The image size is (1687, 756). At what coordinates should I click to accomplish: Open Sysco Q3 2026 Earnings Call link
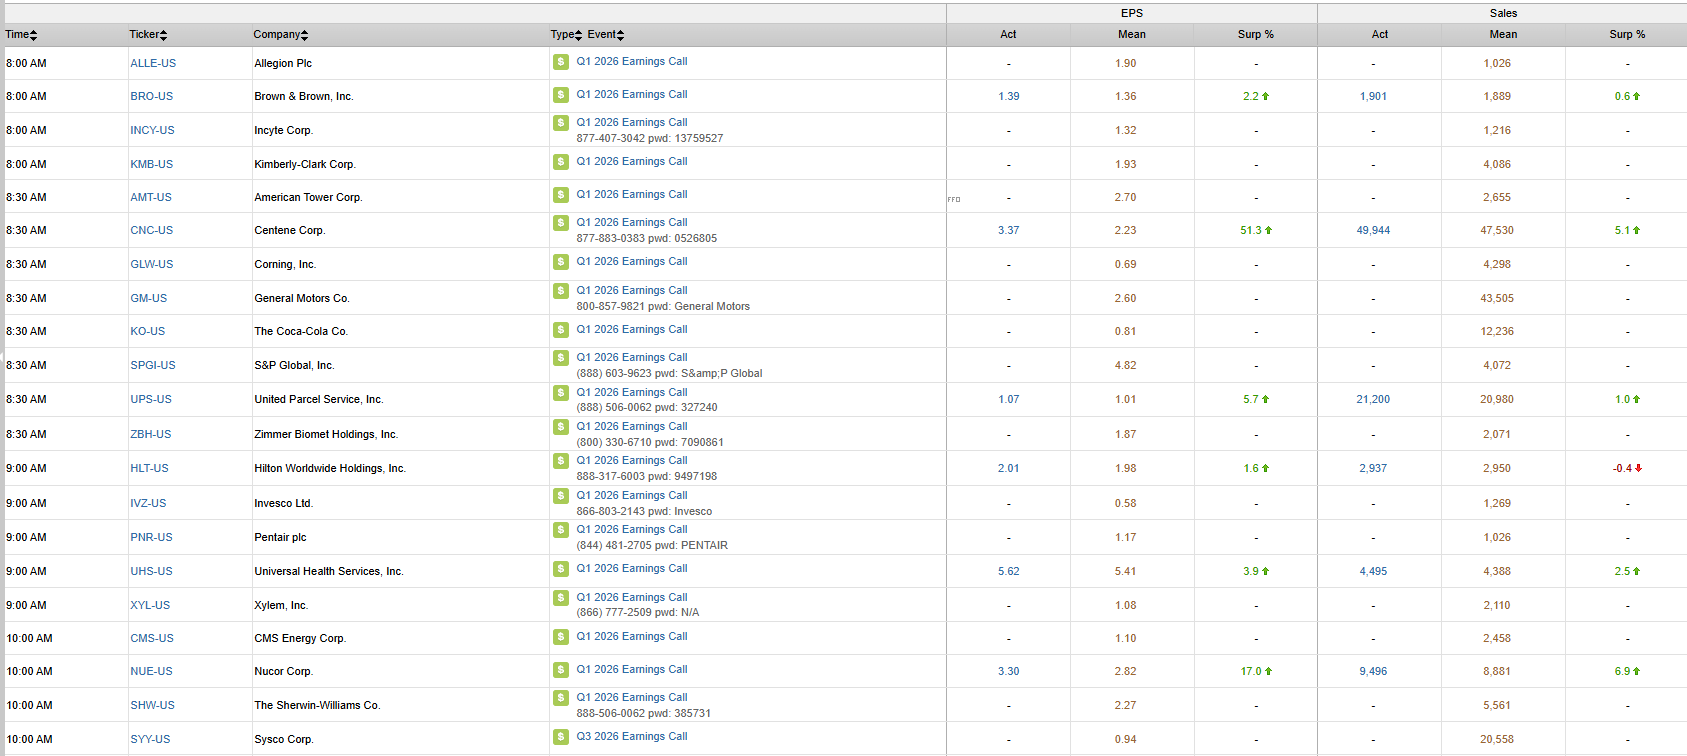click(631, 736)
